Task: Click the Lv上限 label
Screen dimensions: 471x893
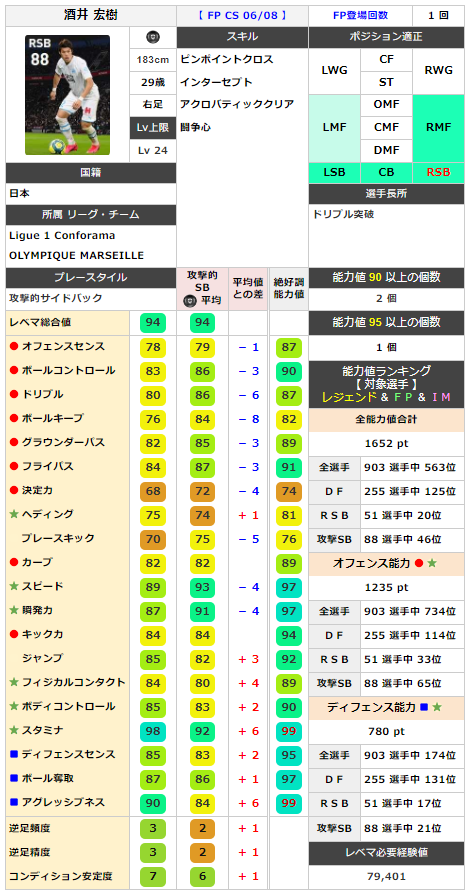Action: pos(153,128)
